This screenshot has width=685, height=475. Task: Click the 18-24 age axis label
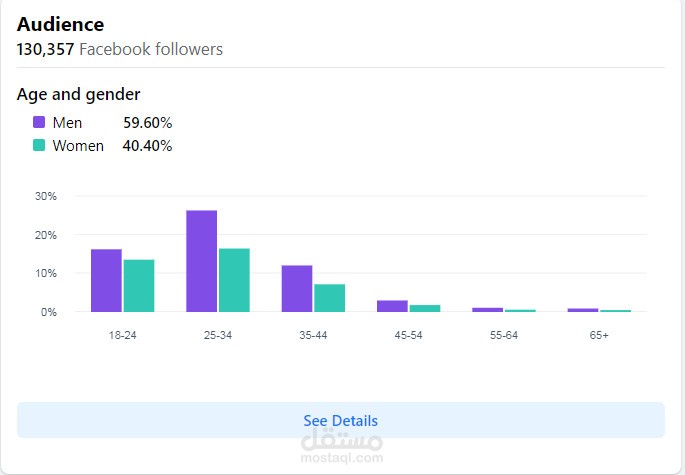[122, 335]
